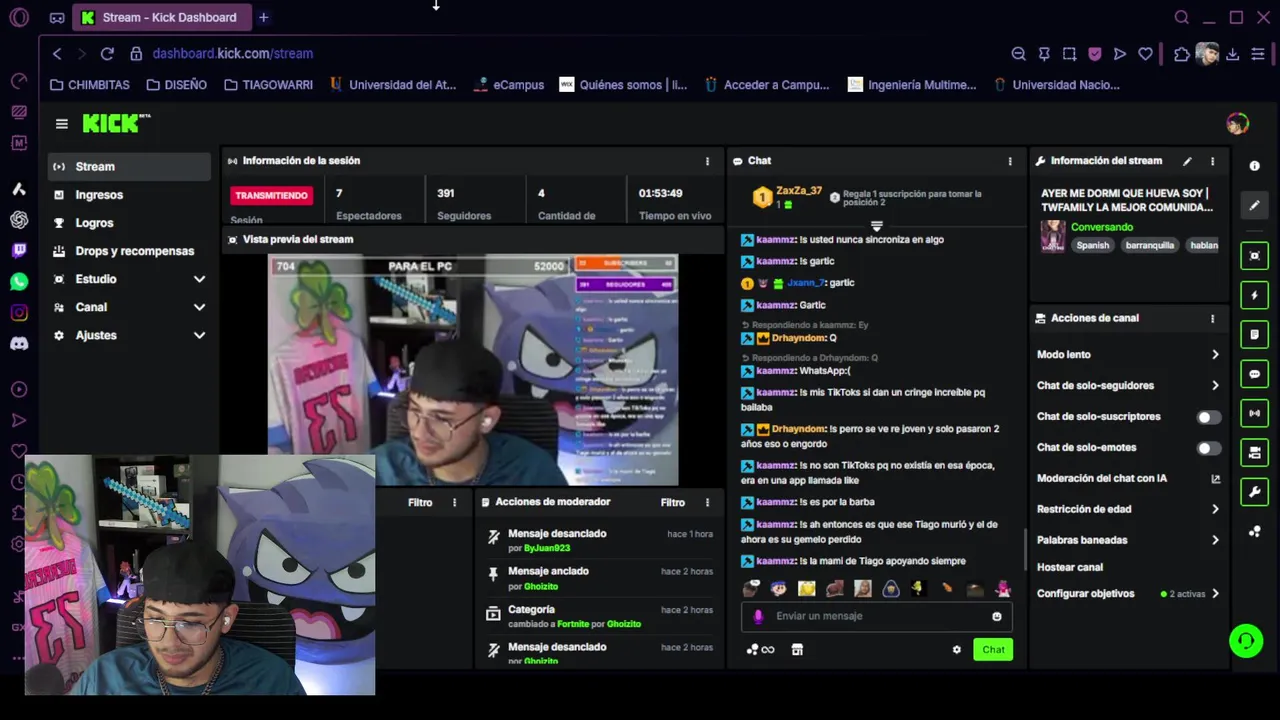
Task: Toggle Chat de solo-suscriptores switch
Action: 1208,417
